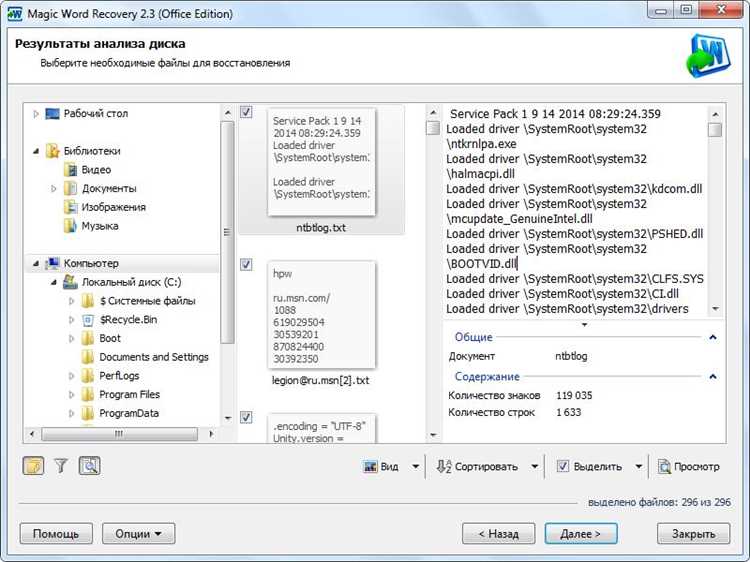This screenshot has width=750, height=562.
Task: Click the $ Системные файлы folder icon
Action: (x=88, y=301)
